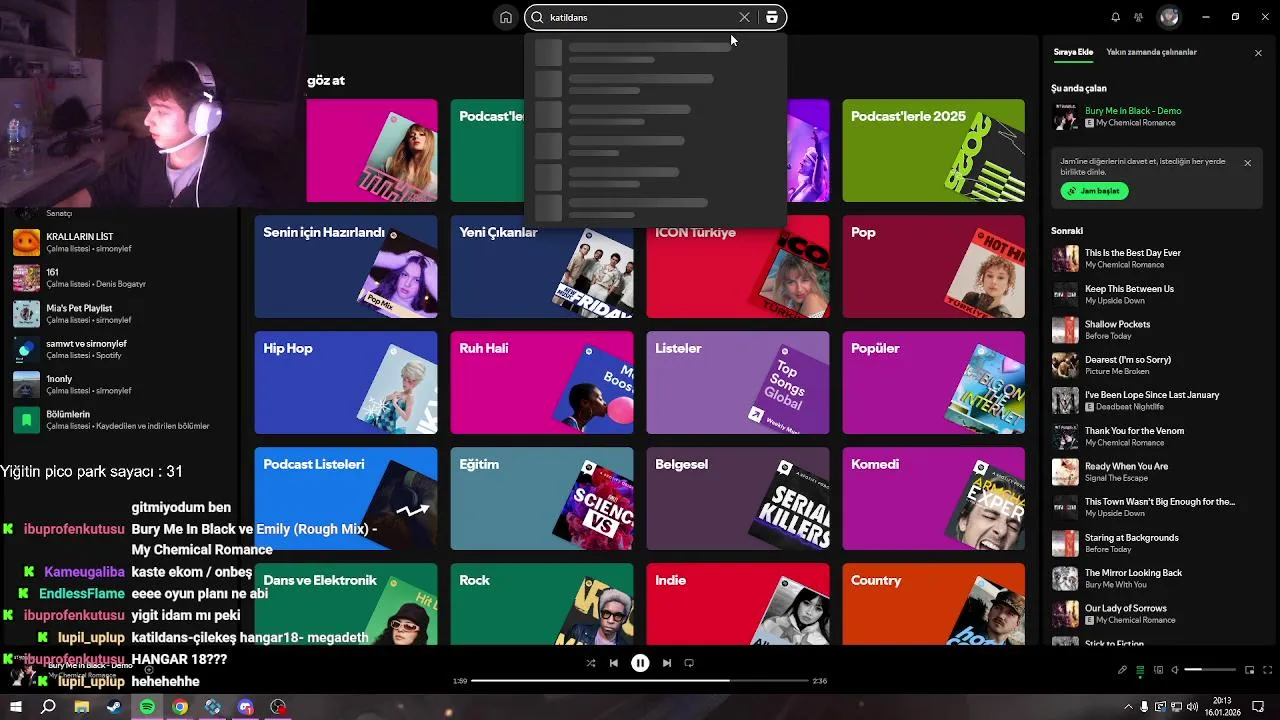This screenshot has height=720, width=1280.
Task: Open Google Chrome from the taskbar
Action: click(x=180, y=707)
